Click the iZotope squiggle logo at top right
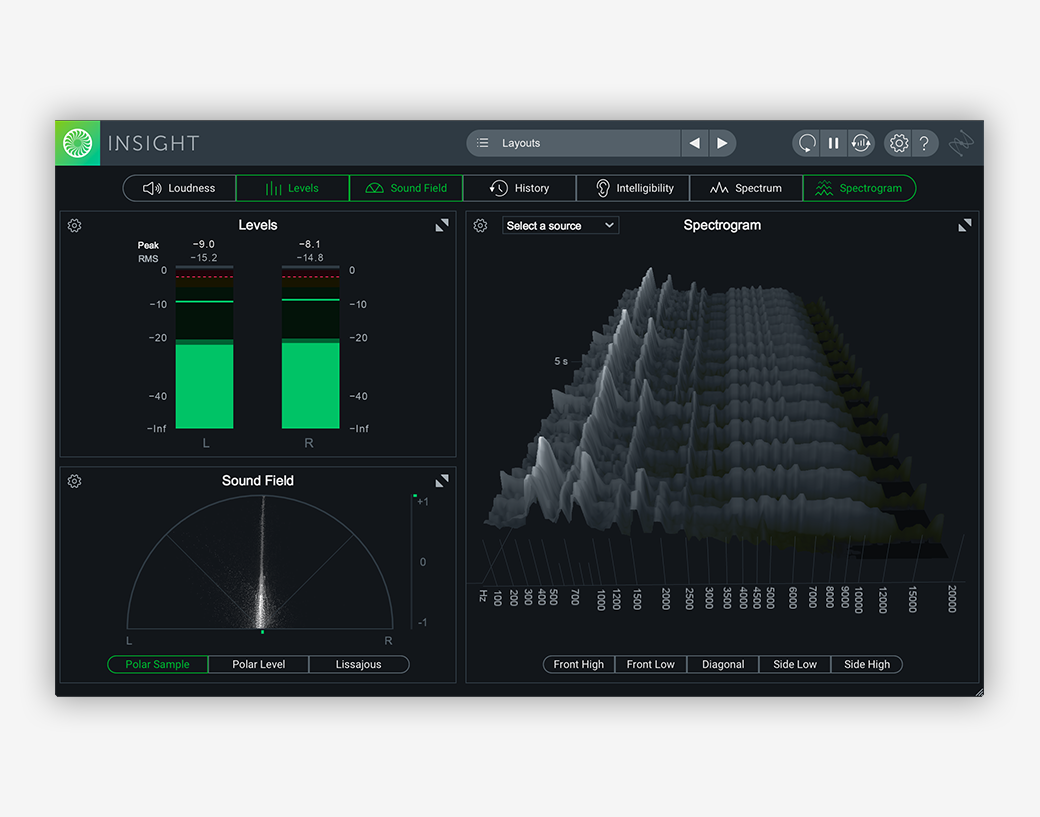This screenshot has width=1040, height=817. [x=960, y=143]
